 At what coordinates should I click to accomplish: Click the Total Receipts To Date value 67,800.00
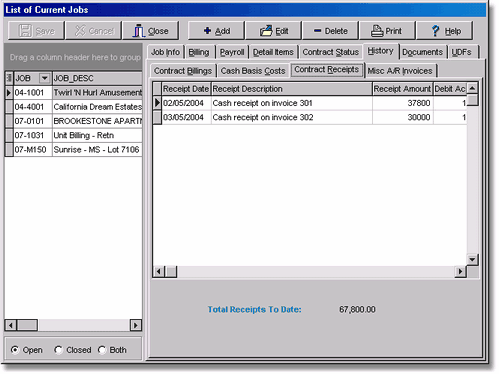point(357,310)
